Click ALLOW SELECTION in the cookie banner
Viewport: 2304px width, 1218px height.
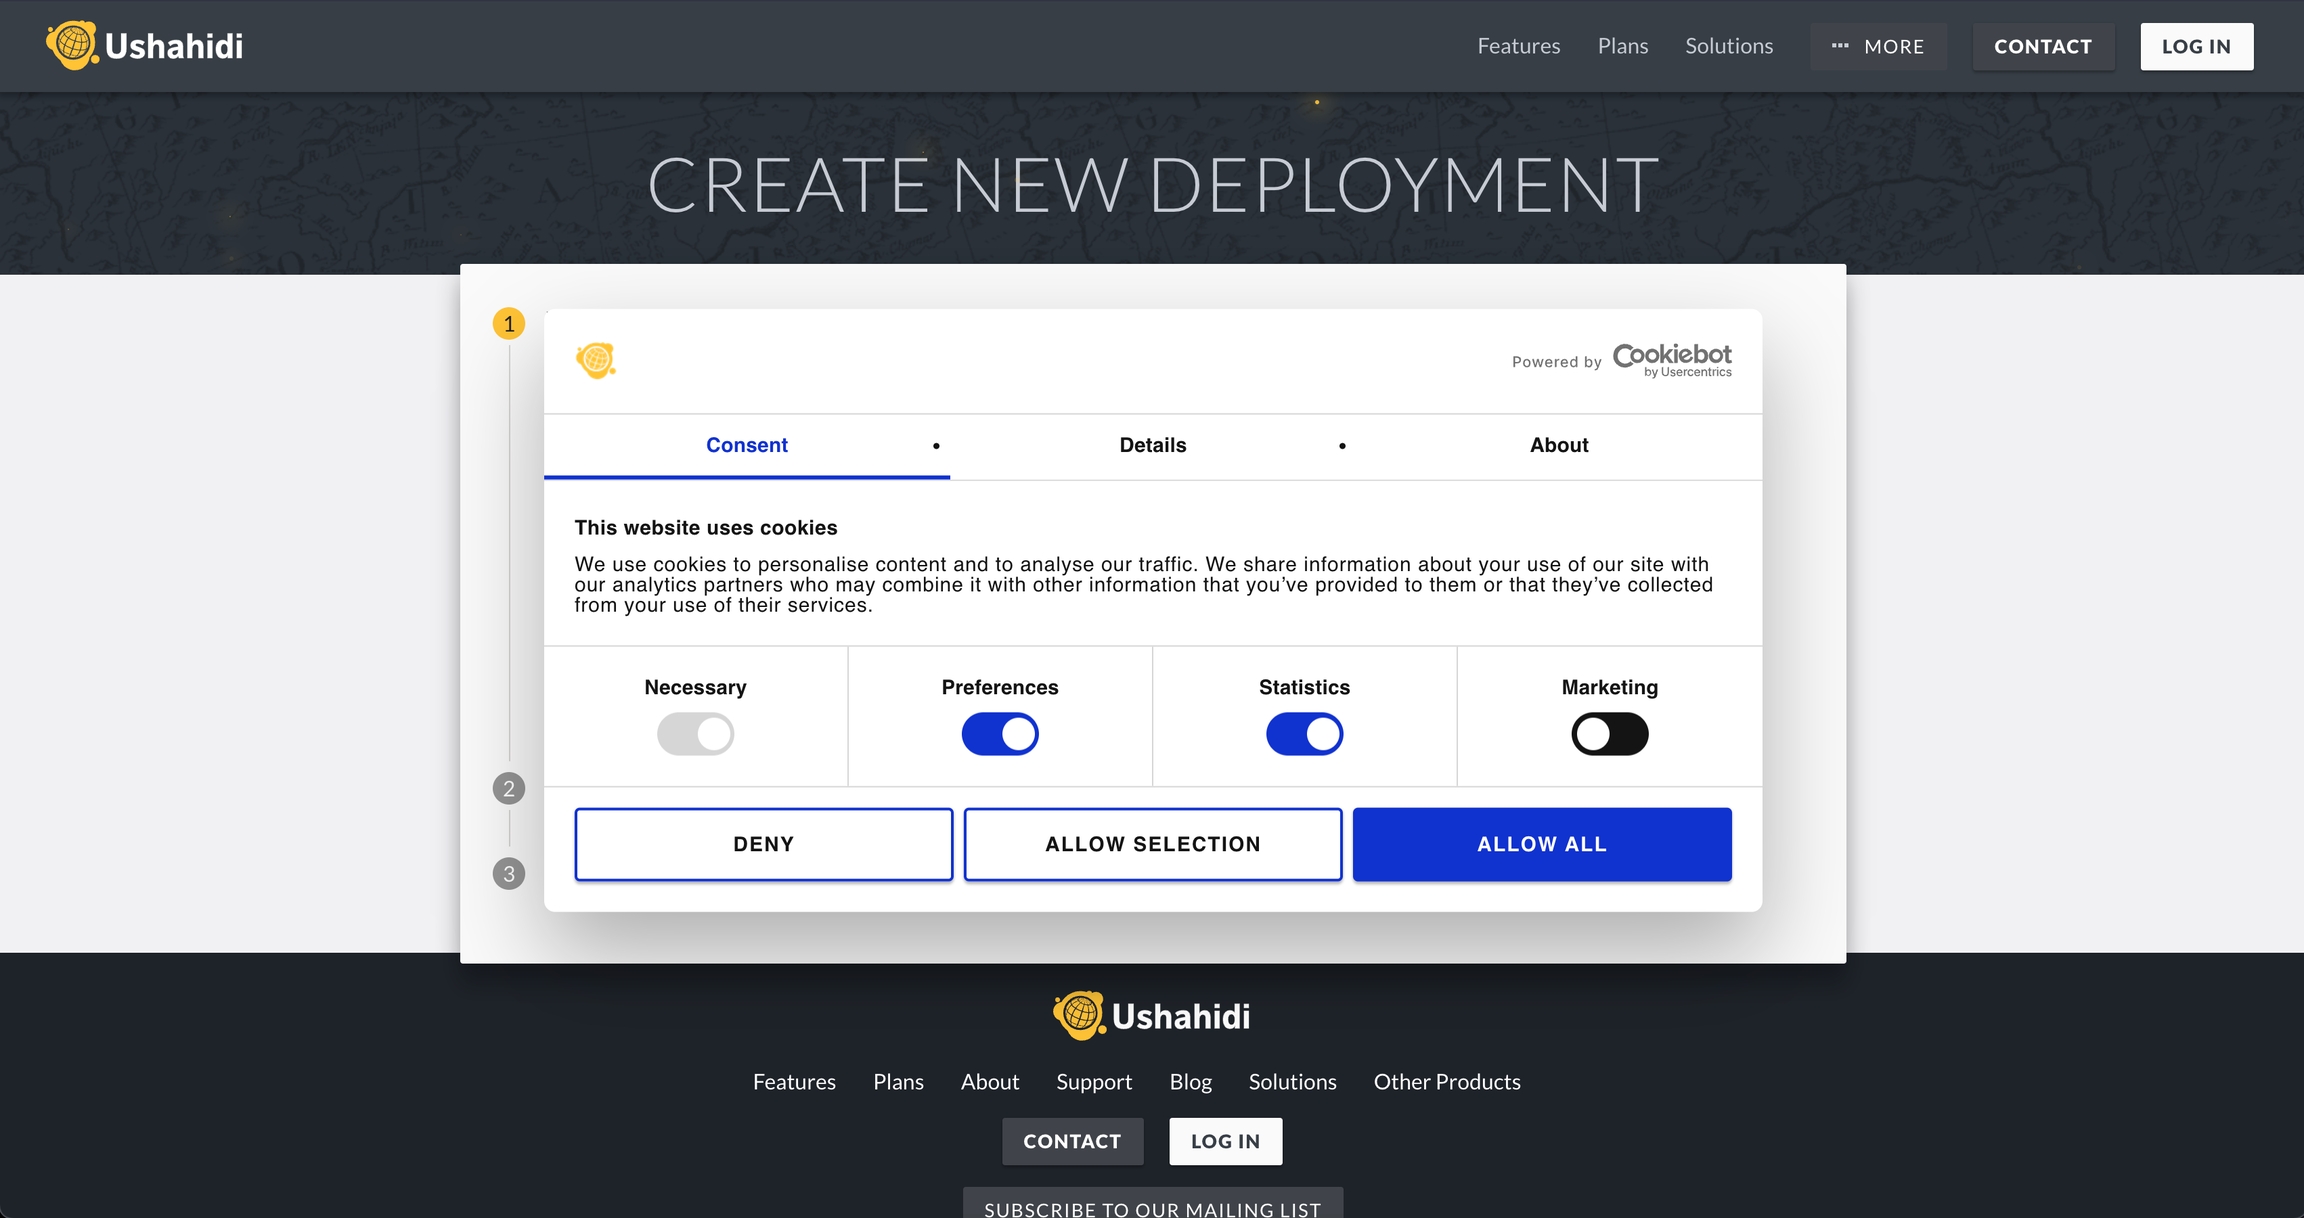tap(1152, 843)
